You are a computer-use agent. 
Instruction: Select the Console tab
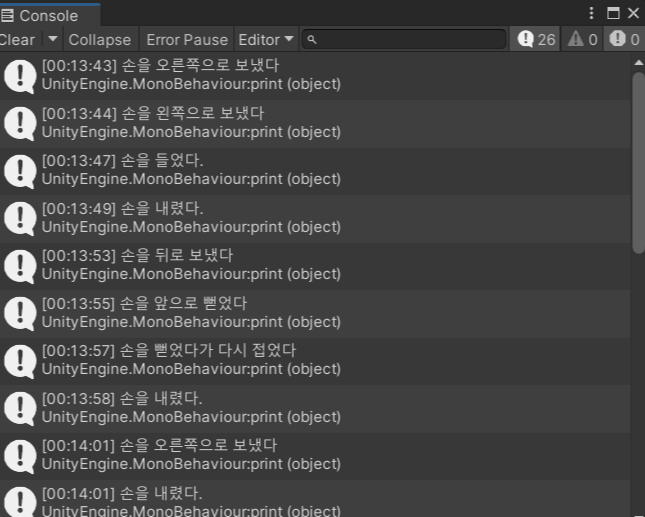coord(49,15)
